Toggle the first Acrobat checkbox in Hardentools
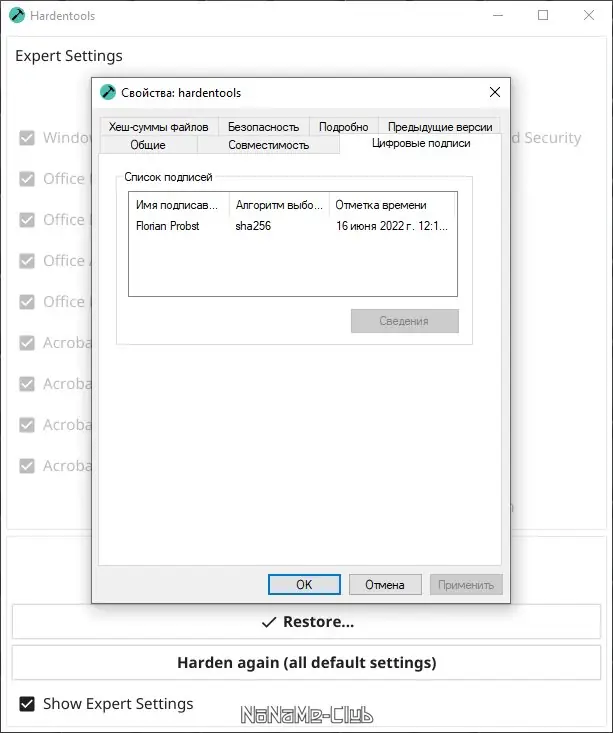The image size is (613, 733). (x=27, y=343)
